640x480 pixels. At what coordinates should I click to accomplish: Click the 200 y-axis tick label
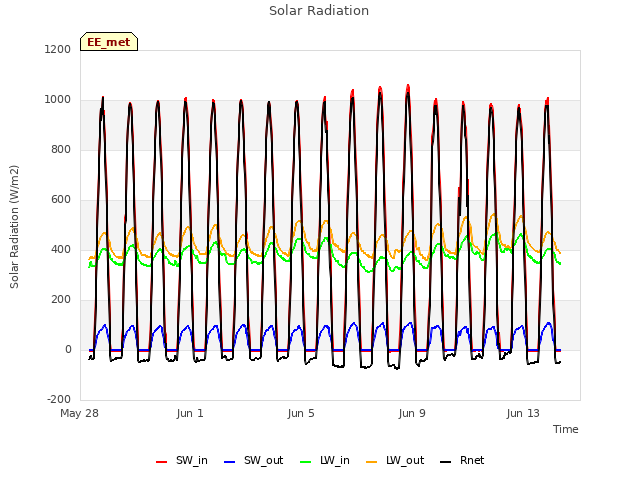tap(61, 300)
